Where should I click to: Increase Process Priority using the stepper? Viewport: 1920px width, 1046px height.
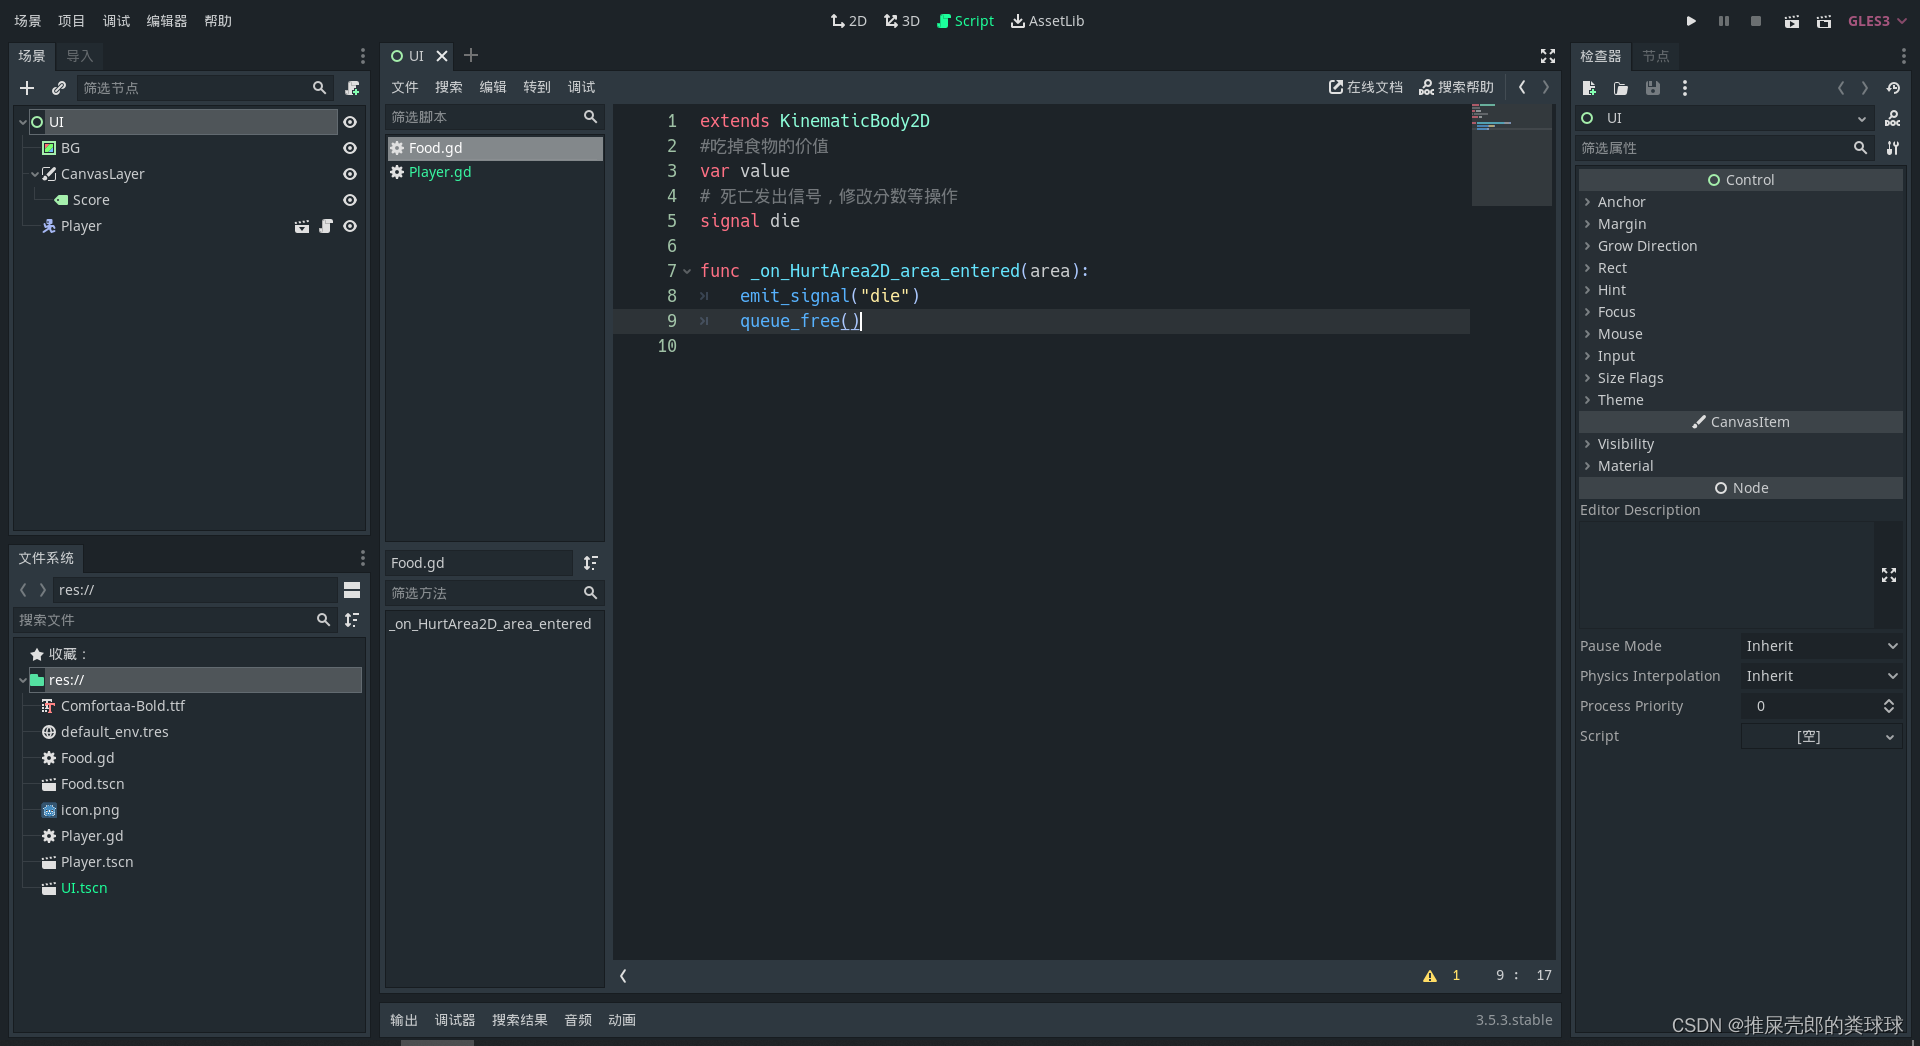coord(1889,701)
